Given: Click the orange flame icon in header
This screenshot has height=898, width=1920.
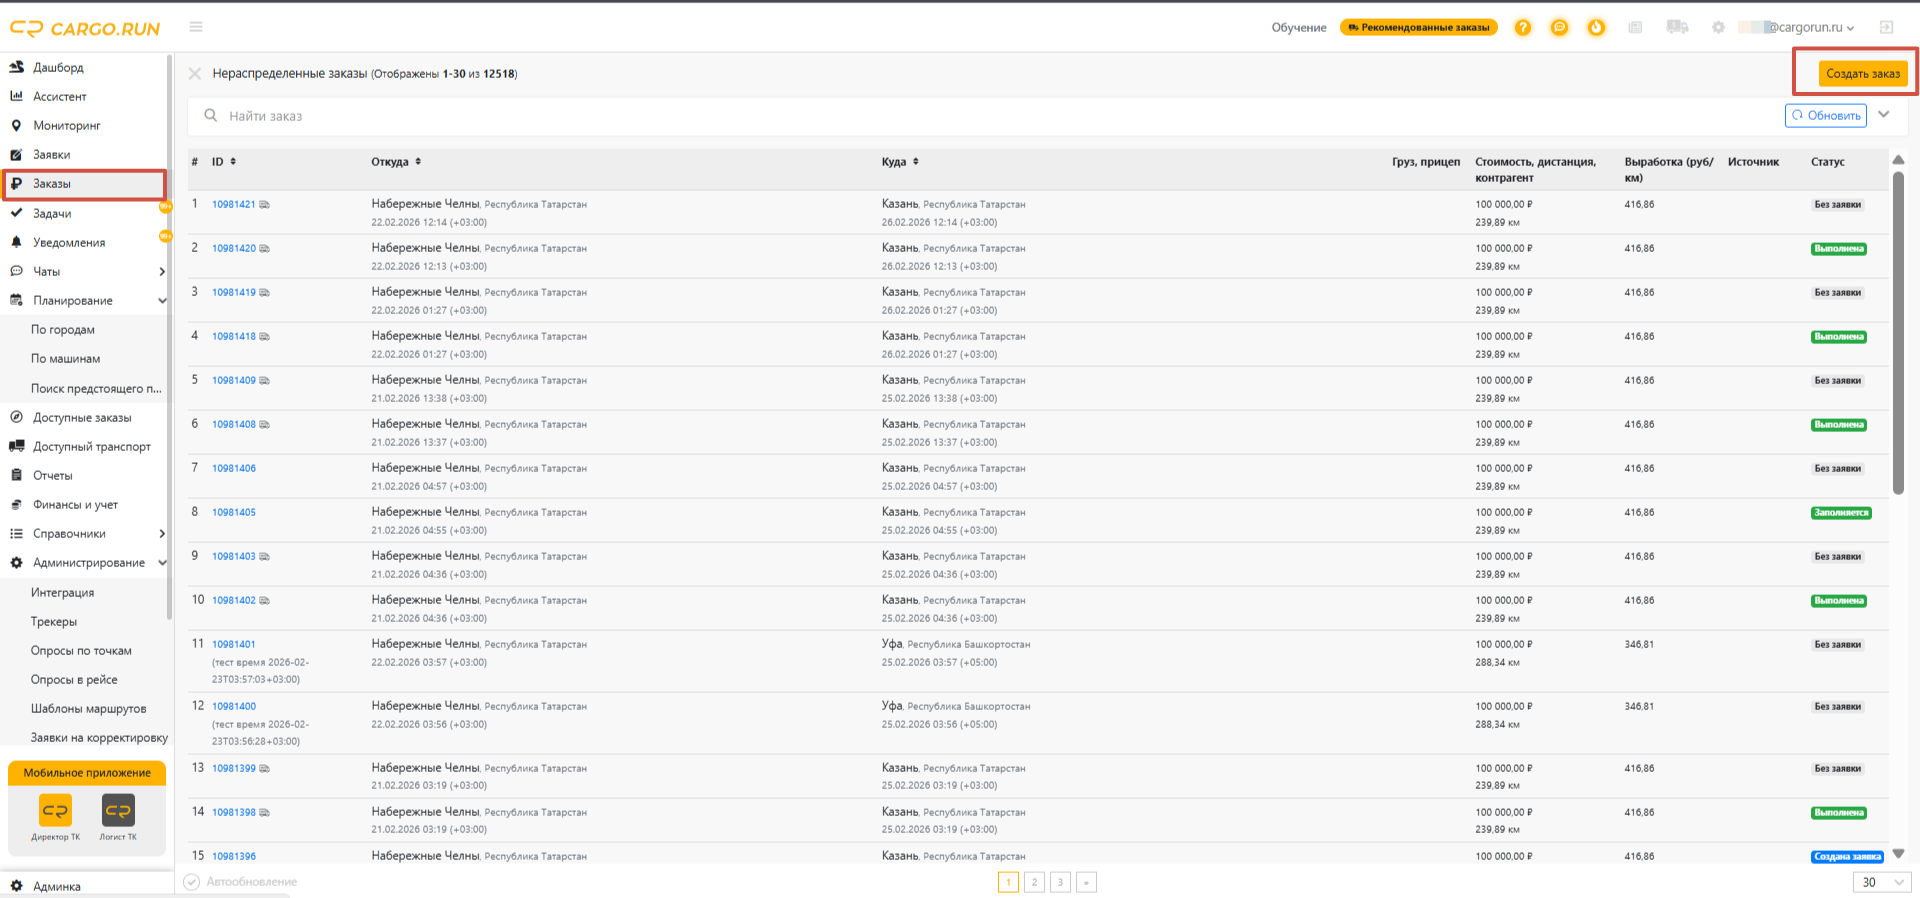Looking at the screenshot, I should point(1596,28).
